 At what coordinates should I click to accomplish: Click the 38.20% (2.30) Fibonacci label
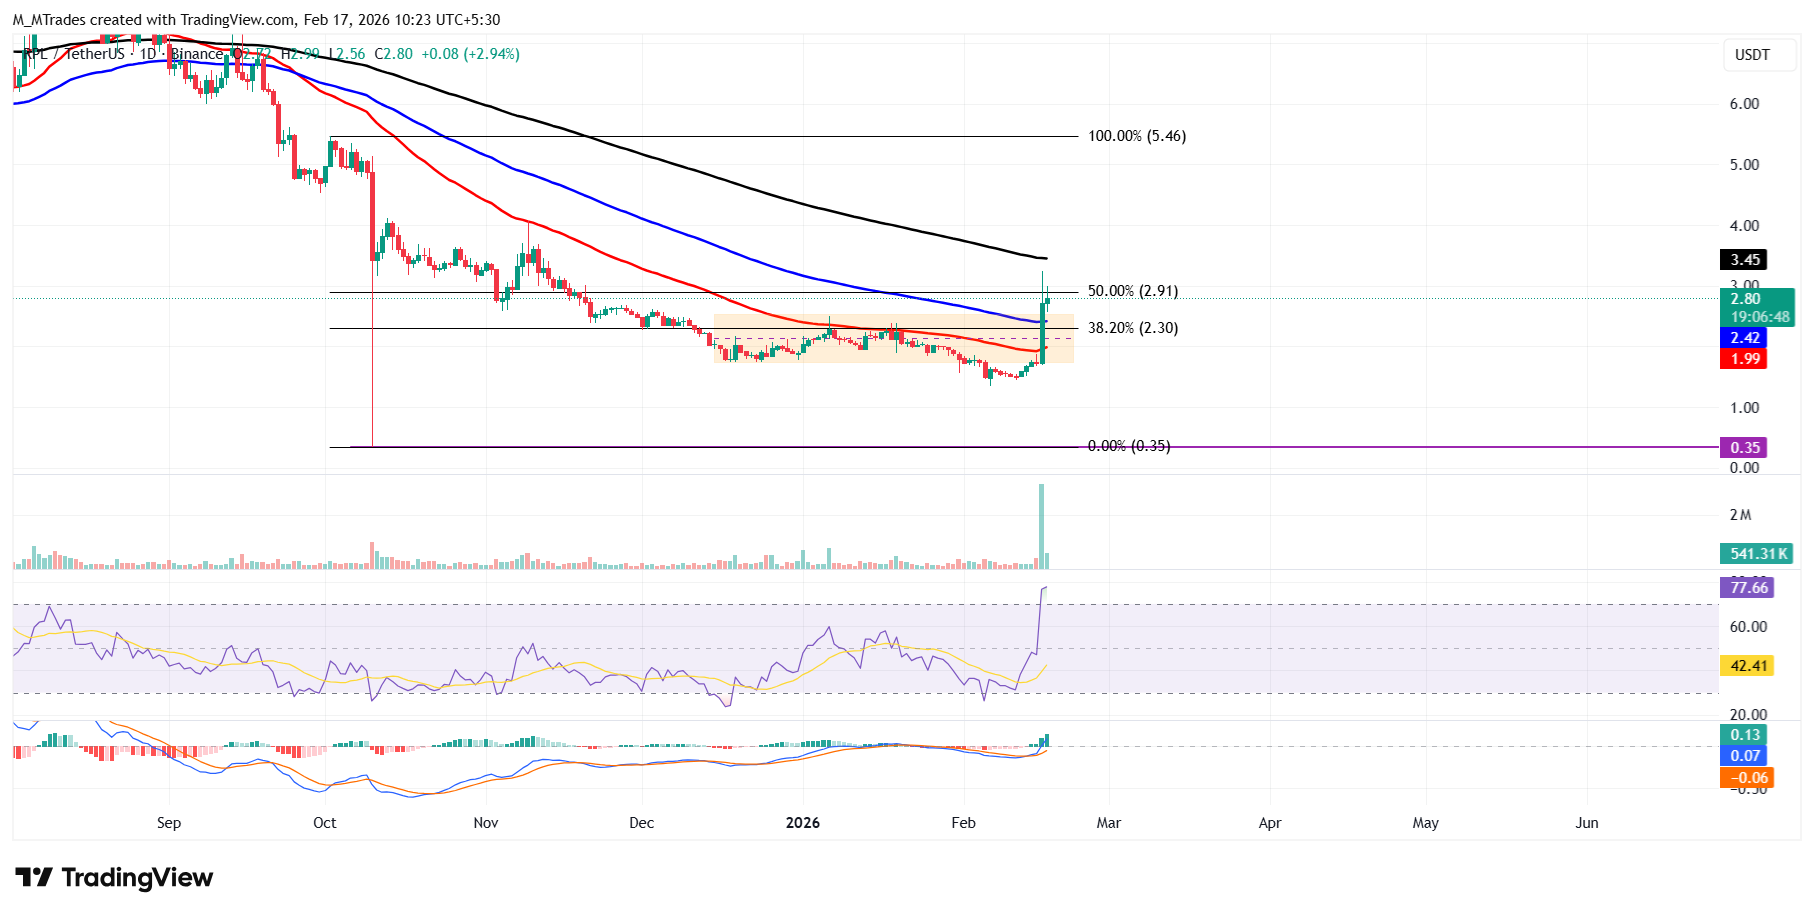click(1132, 328)
